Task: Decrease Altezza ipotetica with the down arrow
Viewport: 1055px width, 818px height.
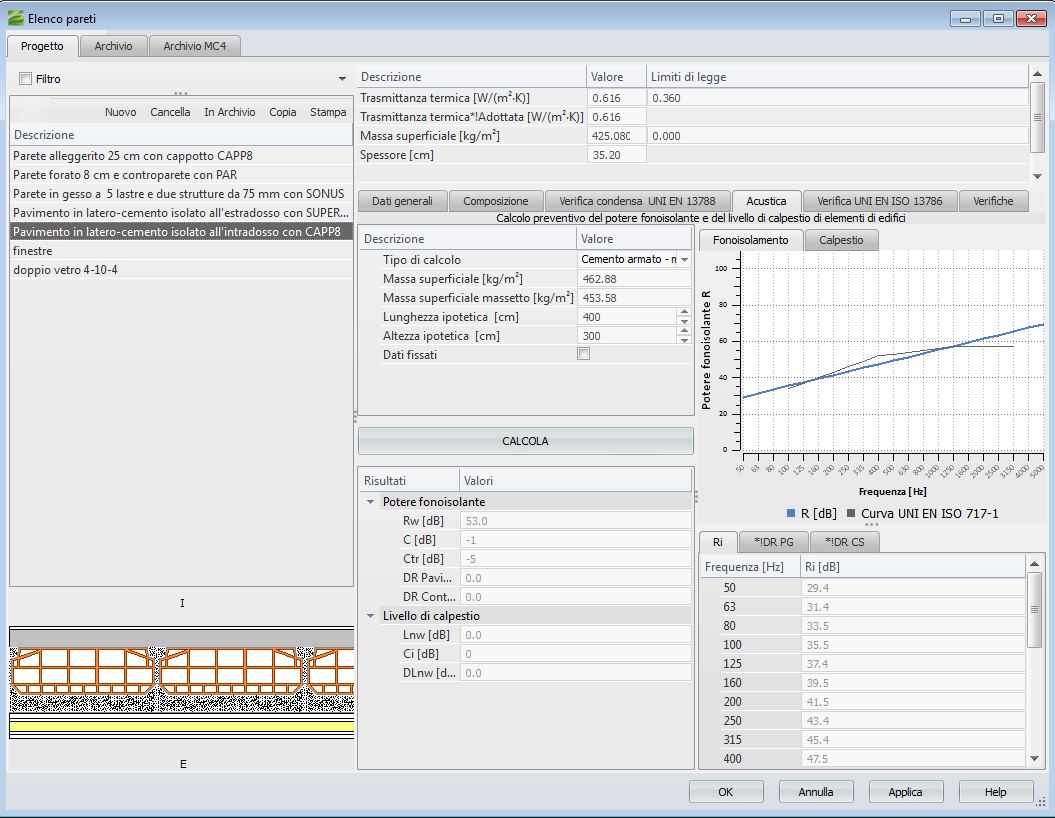Action: pyautogui.click(x=684, y=341)
